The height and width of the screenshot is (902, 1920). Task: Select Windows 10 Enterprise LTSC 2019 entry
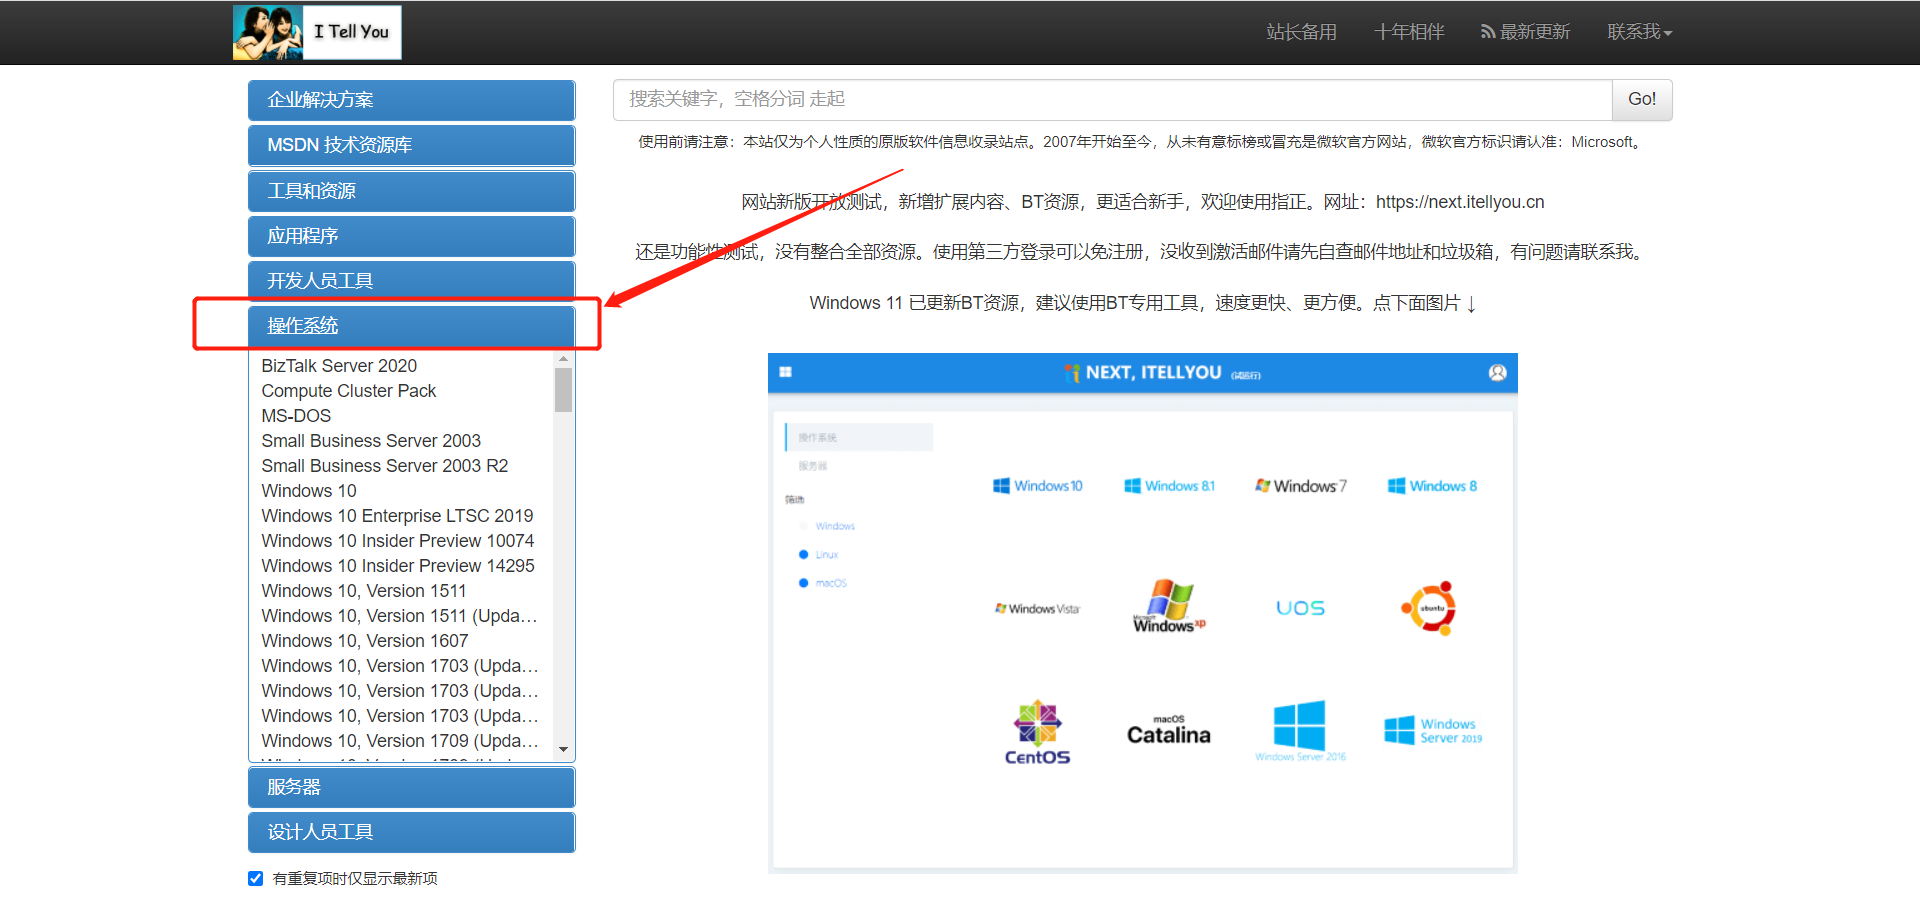pyautogui.click(x=397, y=515)
